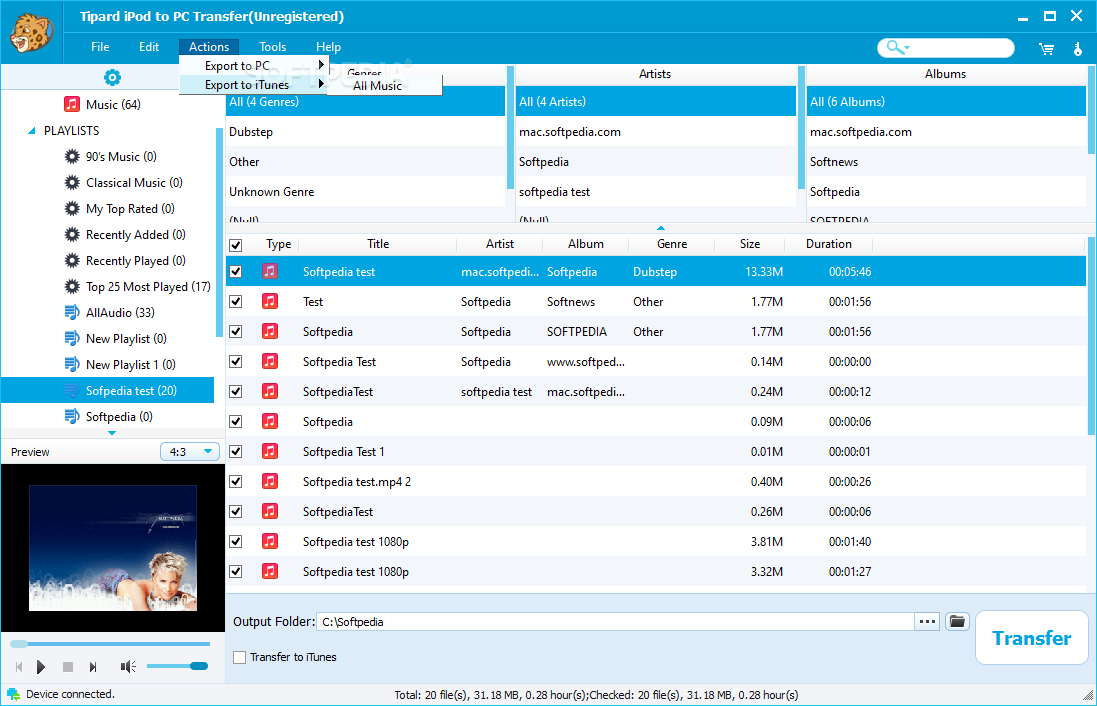
Task: Click the Classical Music playlist gear icon
Action: tap(71, 183)
